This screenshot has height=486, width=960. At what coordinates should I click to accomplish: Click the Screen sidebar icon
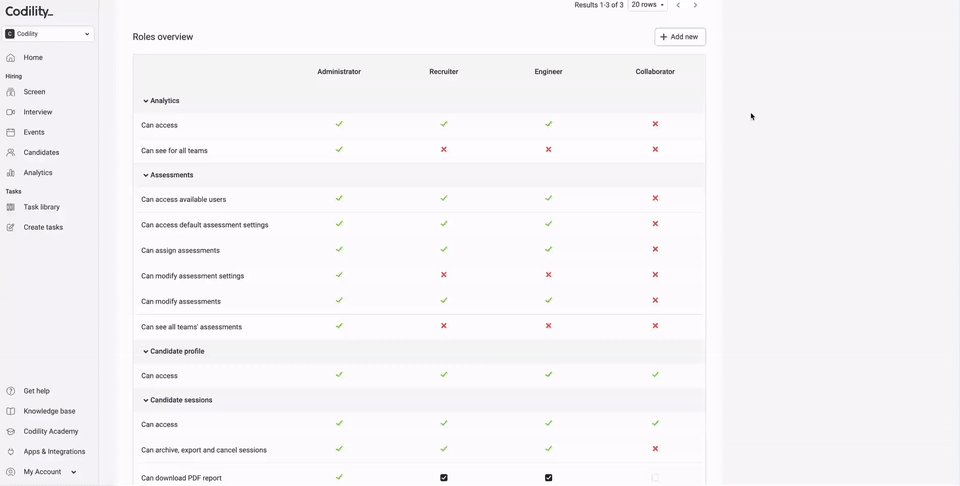click(x=10, y=92)
